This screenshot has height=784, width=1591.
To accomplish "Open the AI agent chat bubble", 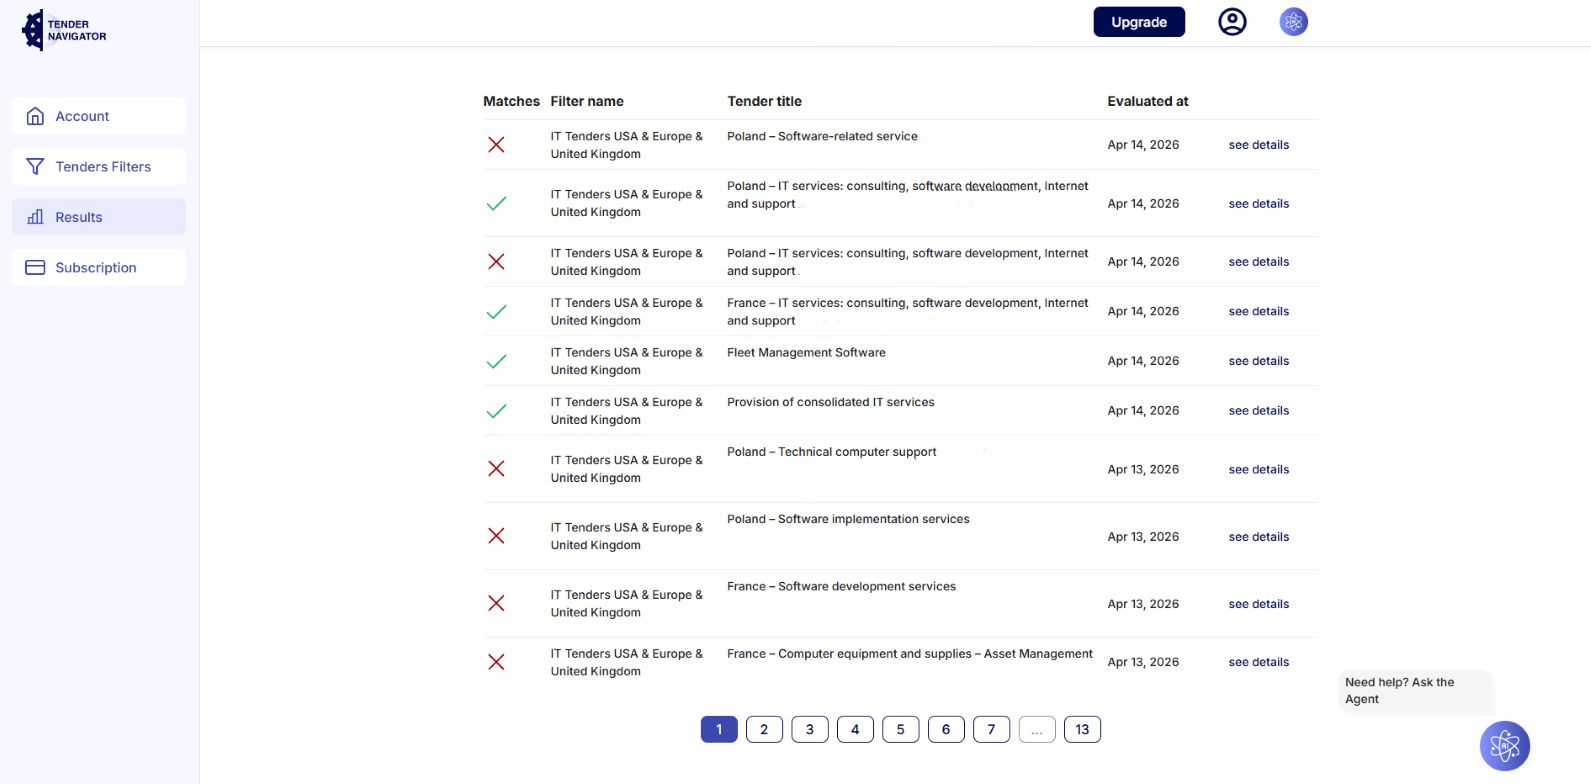I will tap(1504, 746).
